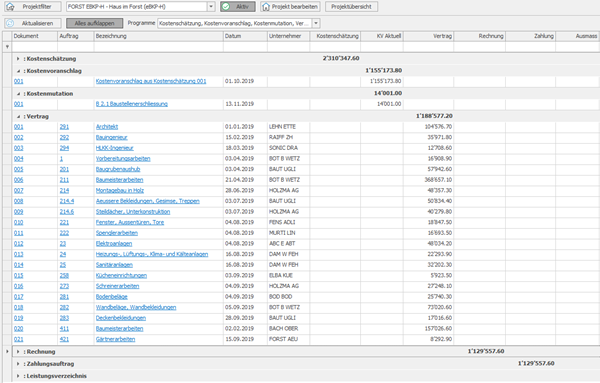Toggle Alles aufklappen button

point(95,23)
